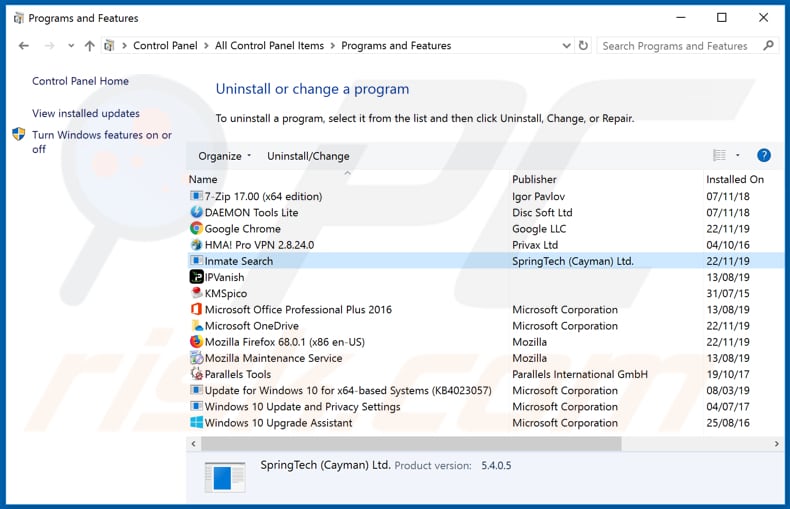Click the search magnifier icon
790x509 pixels.
(x=768, y=46)
